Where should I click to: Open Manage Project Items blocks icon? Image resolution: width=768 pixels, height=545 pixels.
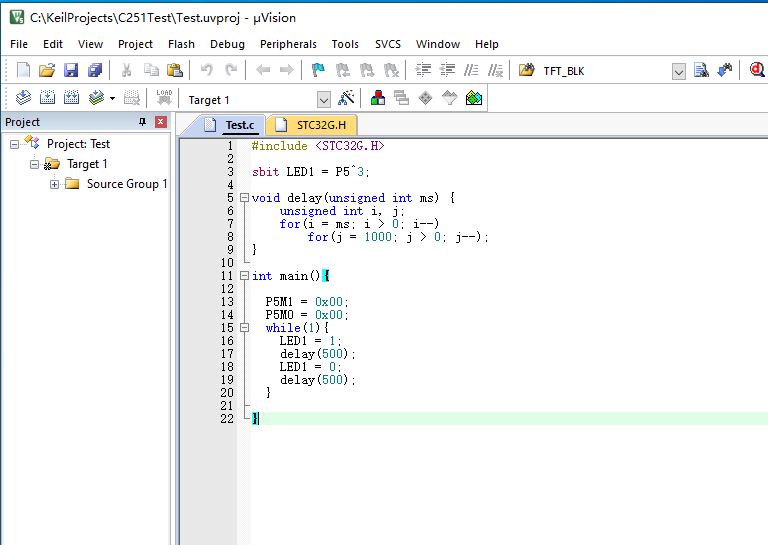coord(378,98)
